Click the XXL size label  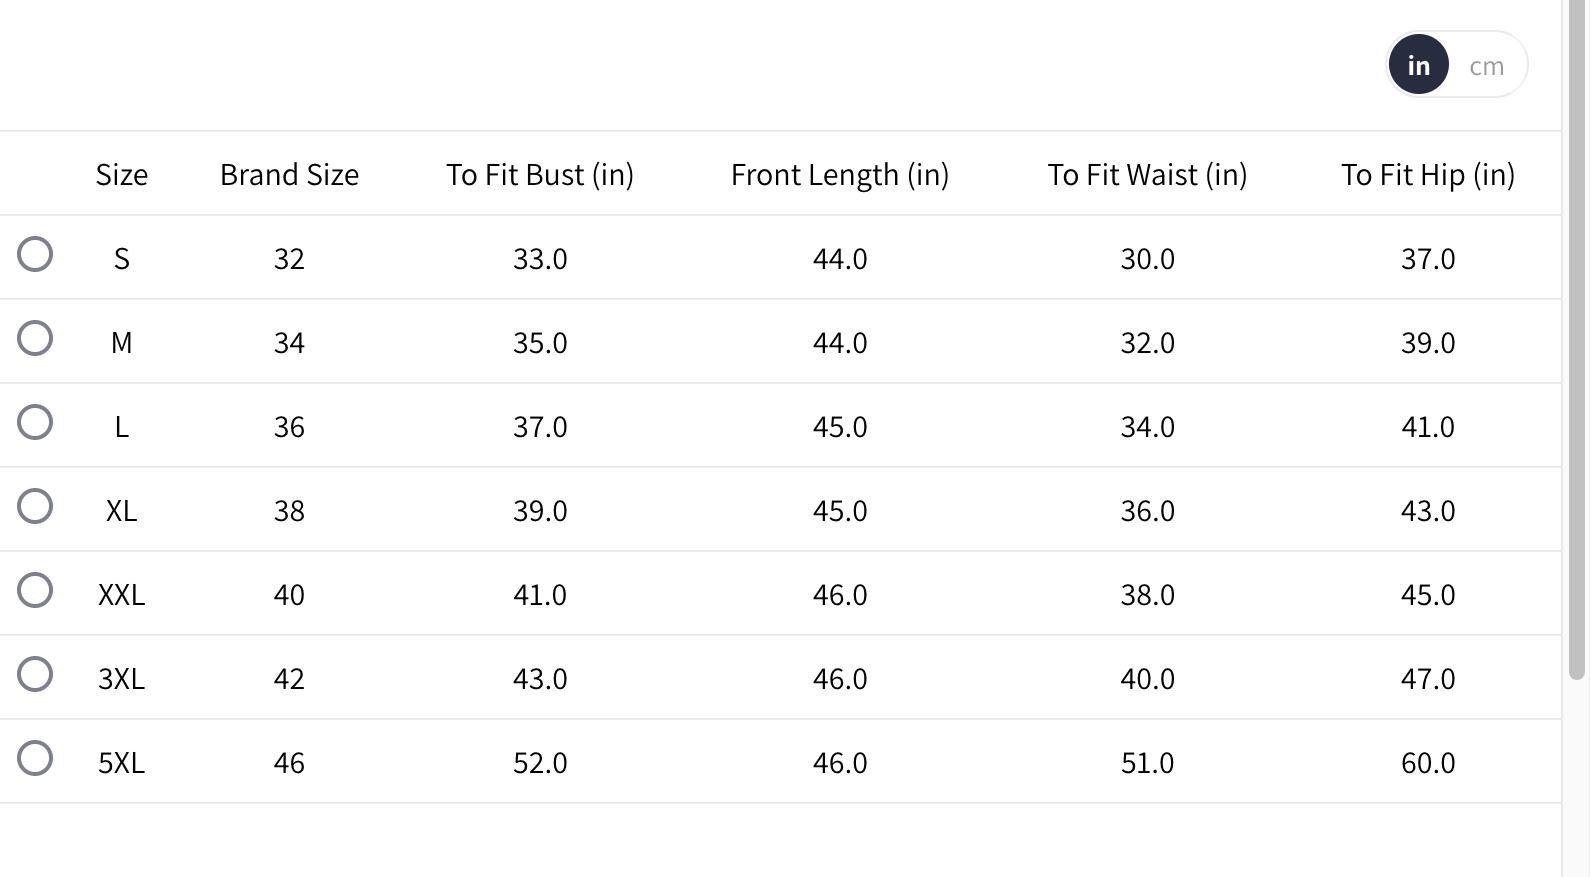click(122, 595)
